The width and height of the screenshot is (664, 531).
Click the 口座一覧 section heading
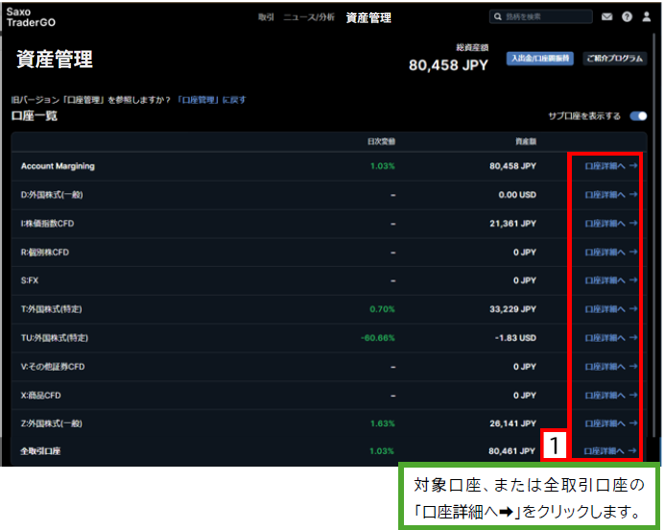34,116
